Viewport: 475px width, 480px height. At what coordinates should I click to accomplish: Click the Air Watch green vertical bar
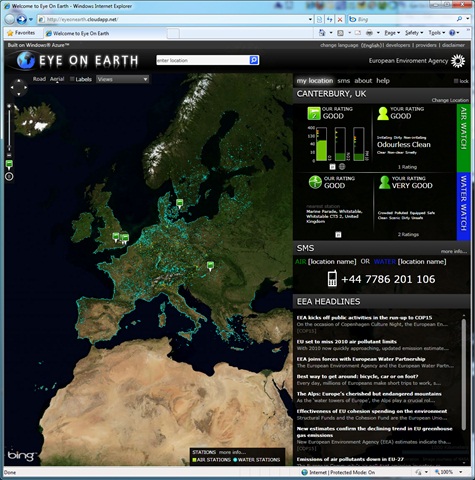[x=463, y=138]
